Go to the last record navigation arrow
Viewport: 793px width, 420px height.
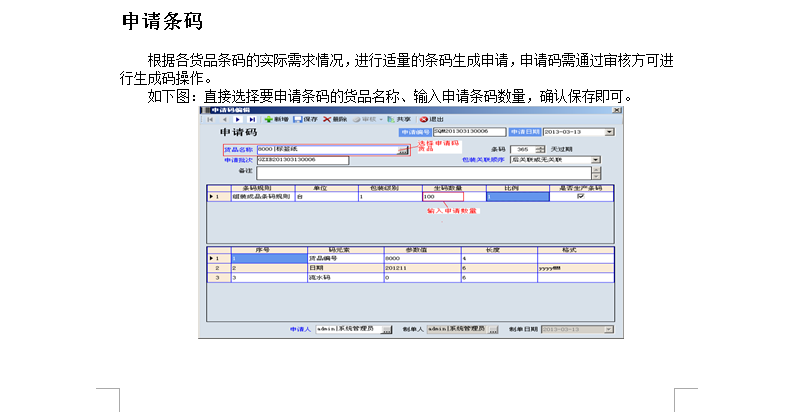(252, 119)
